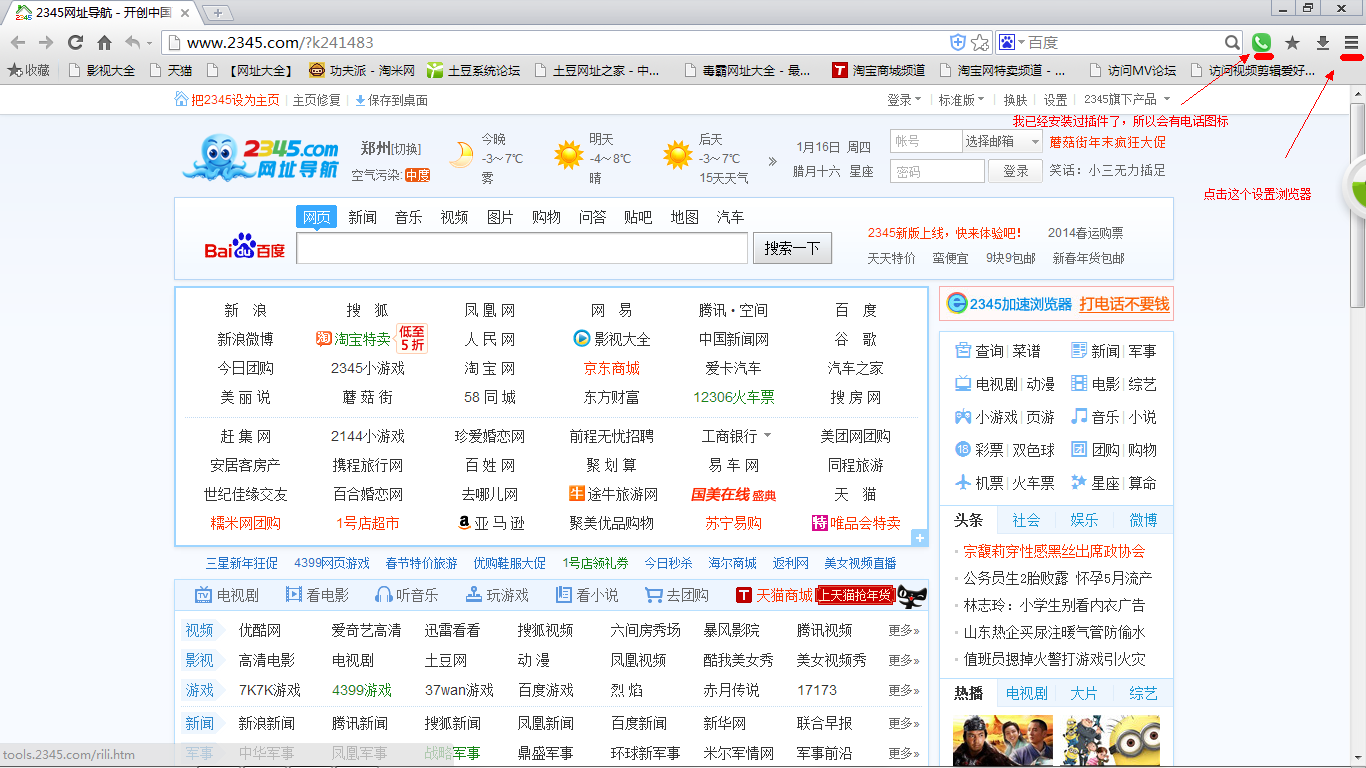Switch to the 微博 news tab

click(x=1143, y=520)
